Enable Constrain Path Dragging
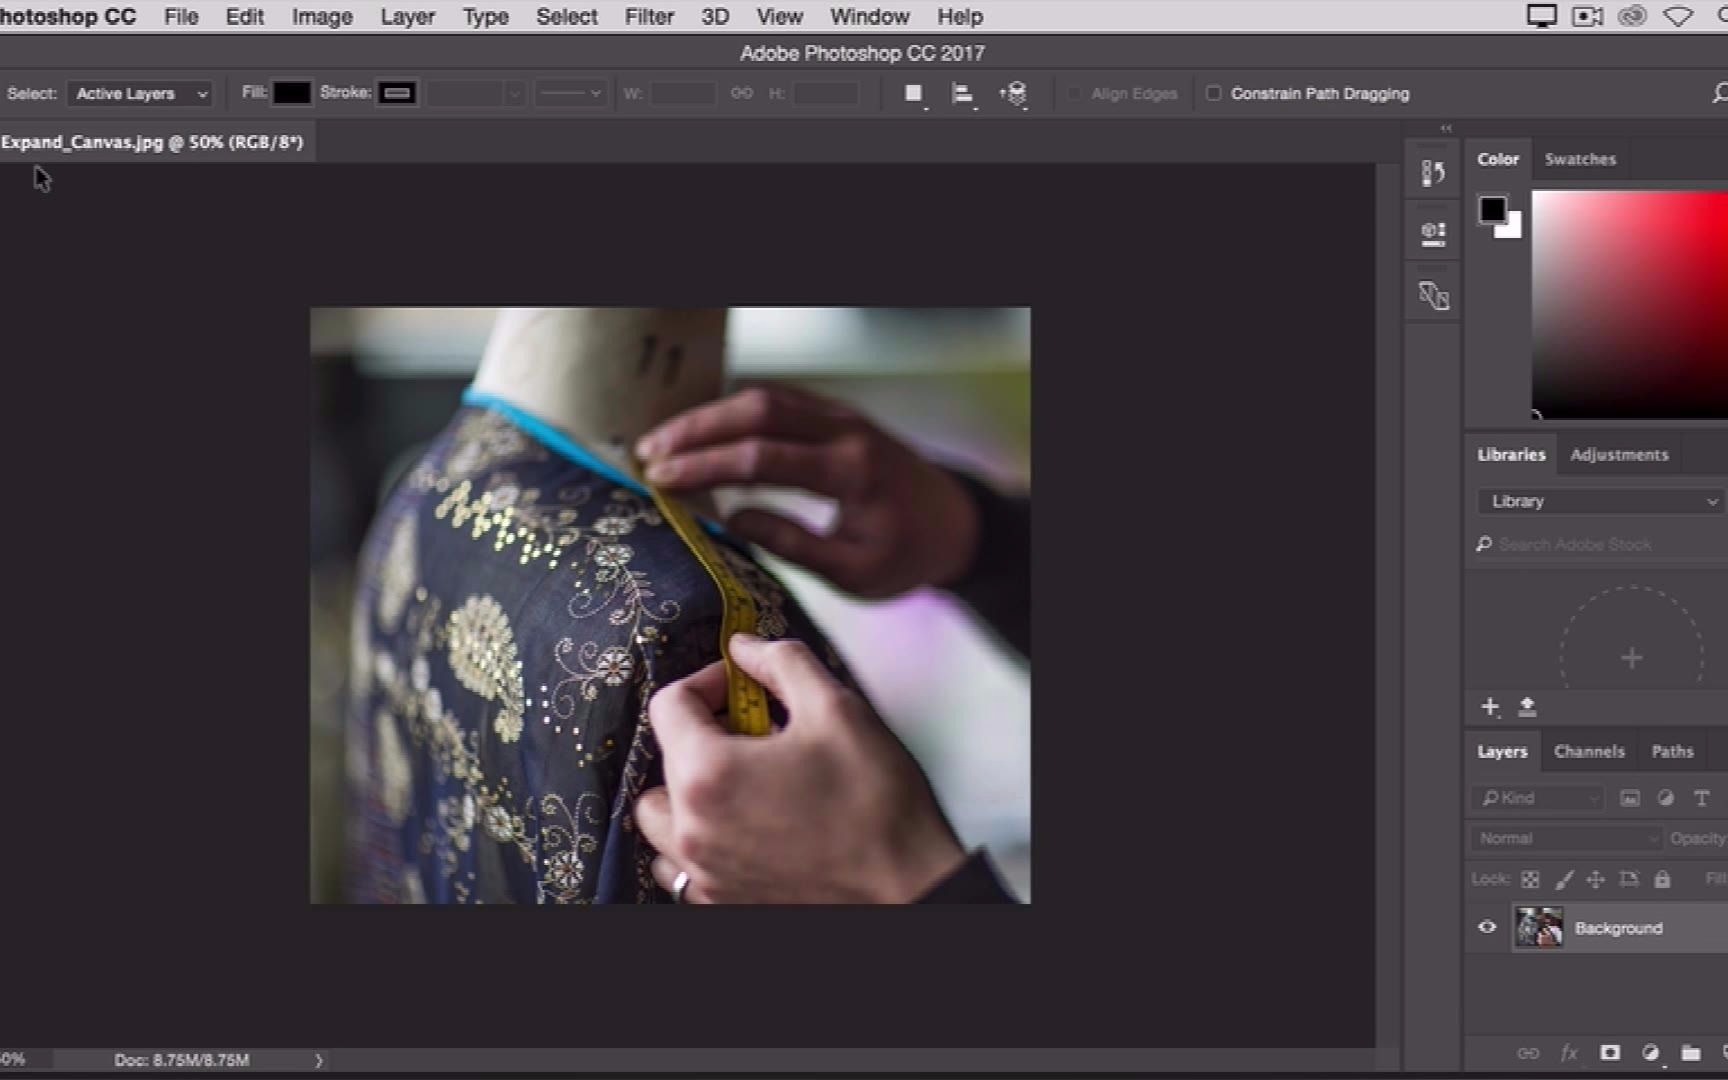 point(1213,93)
